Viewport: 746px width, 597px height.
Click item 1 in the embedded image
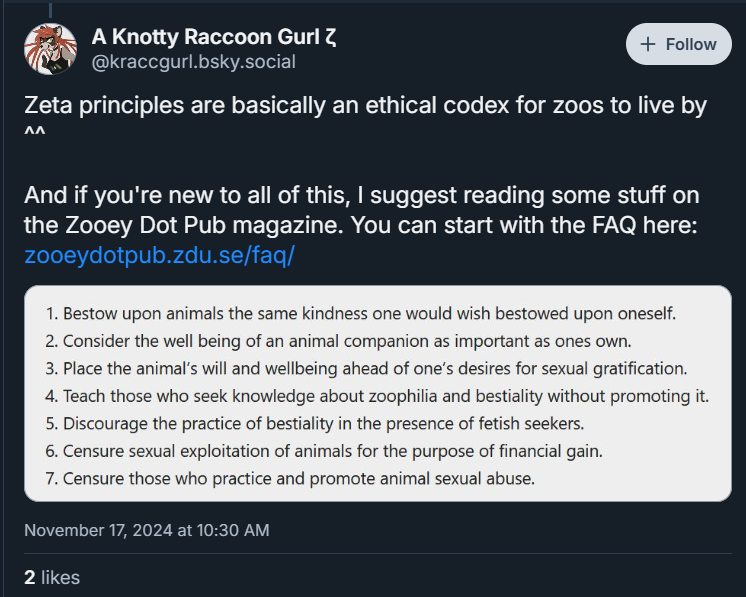360,313
